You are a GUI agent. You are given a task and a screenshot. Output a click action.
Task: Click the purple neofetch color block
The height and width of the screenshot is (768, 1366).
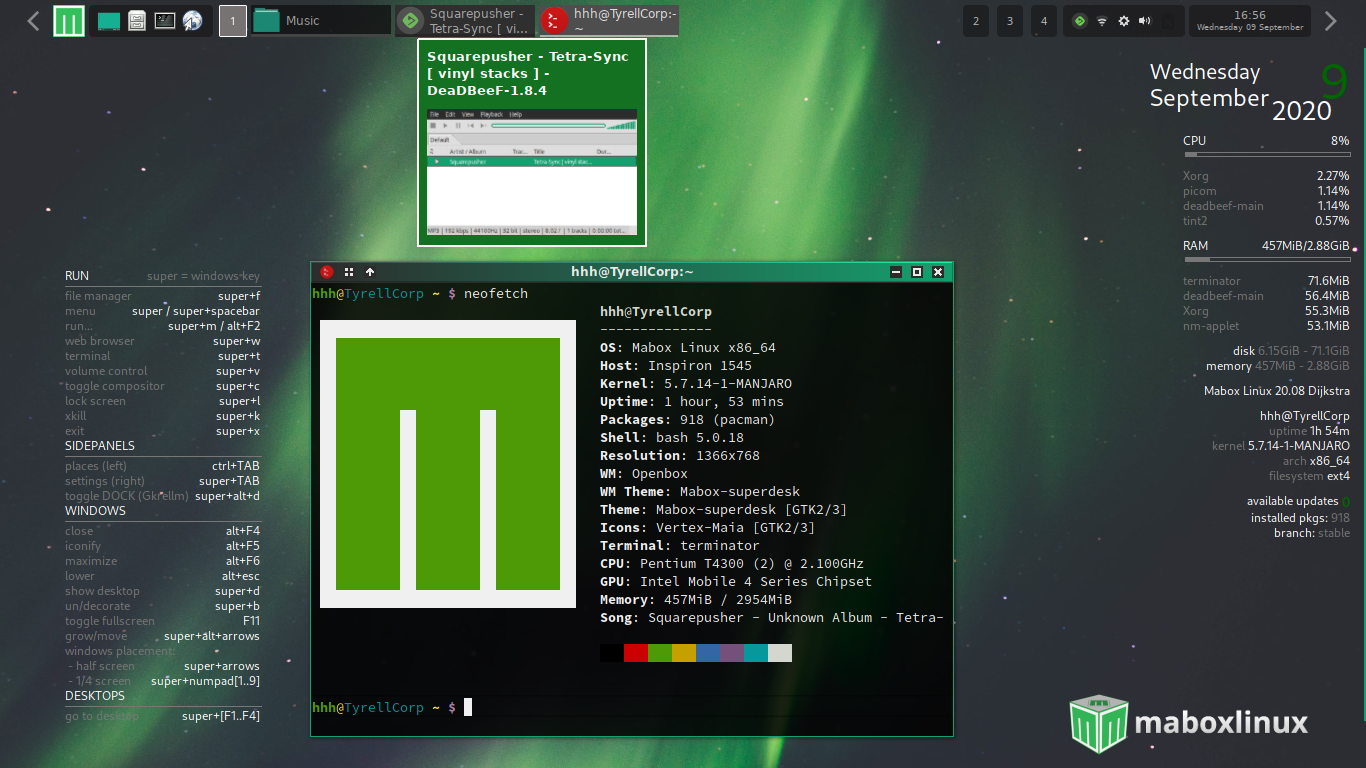(x=732, y=653)
